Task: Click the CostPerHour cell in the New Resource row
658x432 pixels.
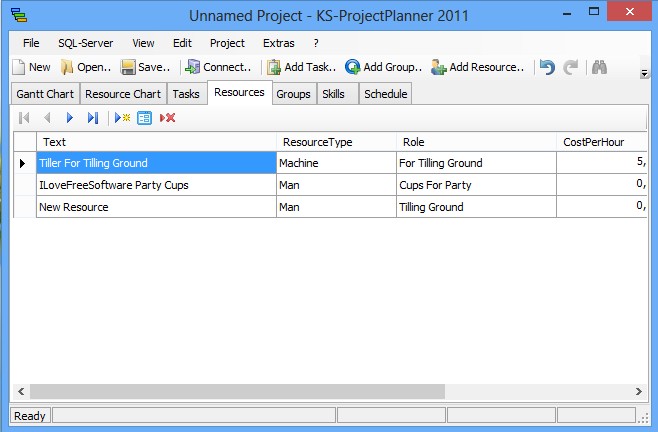Action: point(602,207)
